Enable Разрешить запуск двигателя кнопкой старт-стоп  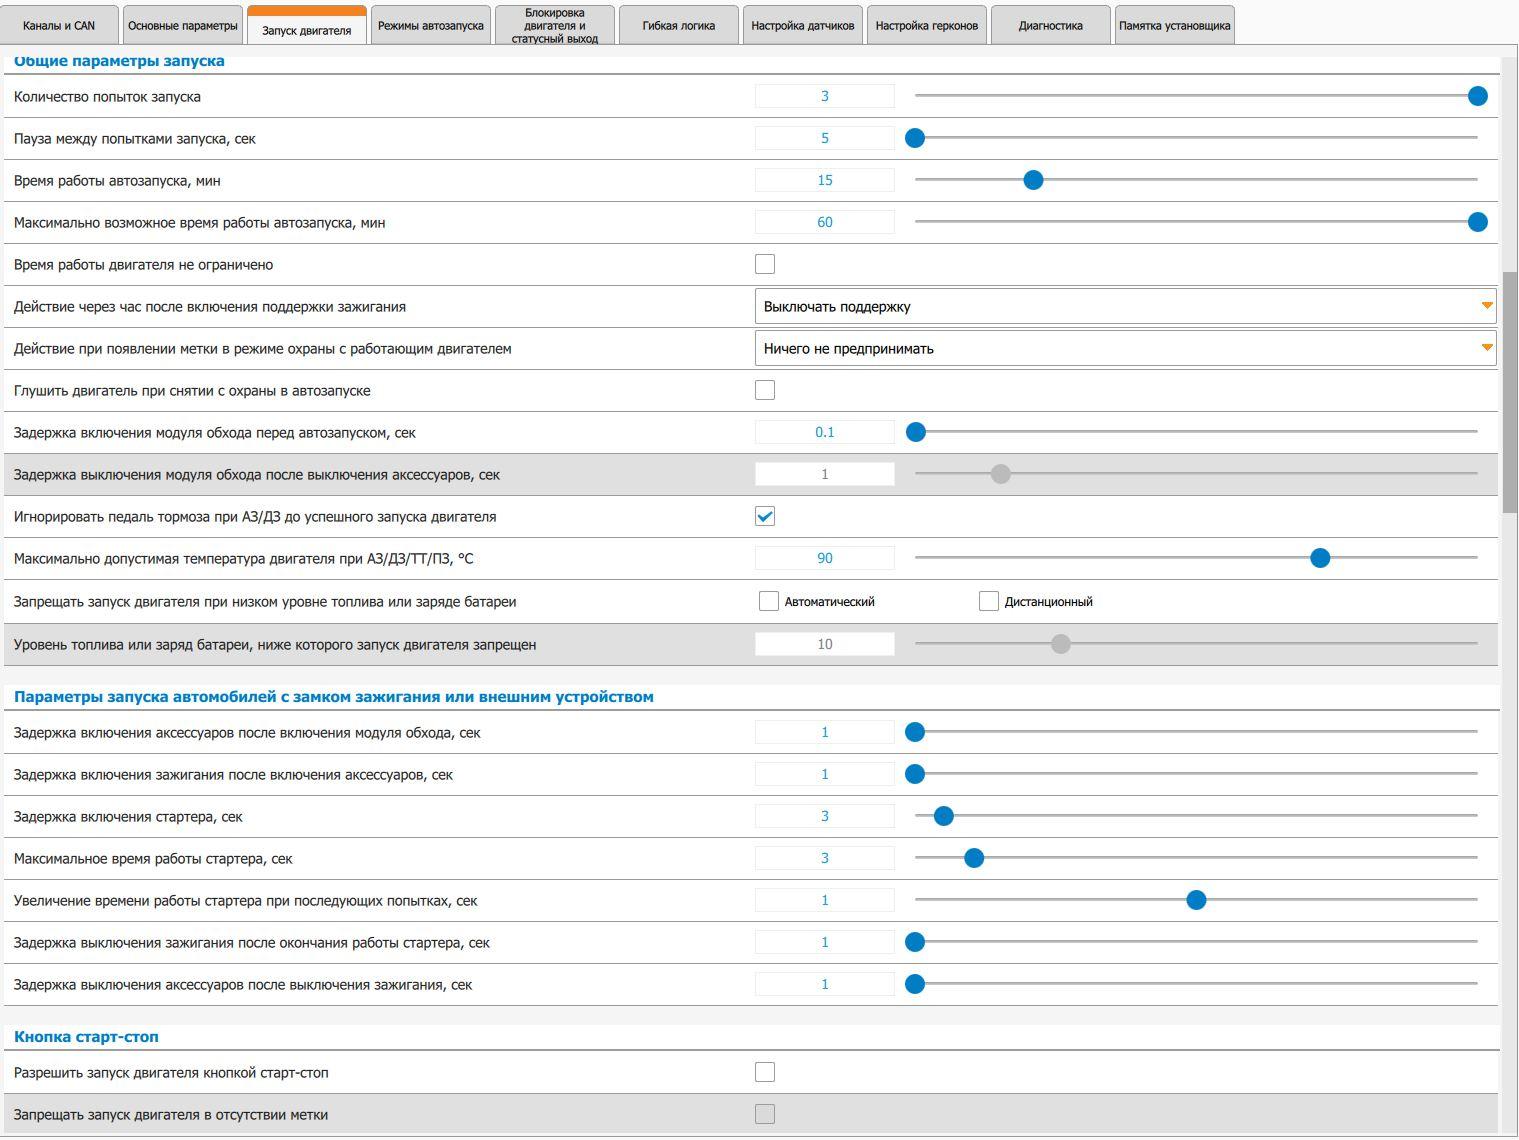765,1072
